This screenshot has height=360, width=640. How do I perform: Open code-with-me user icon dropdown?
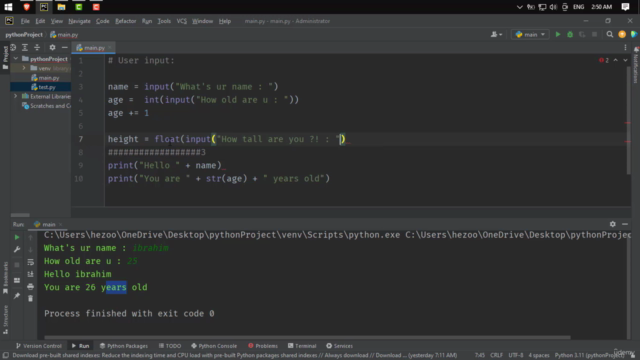[x=496, y=35]
